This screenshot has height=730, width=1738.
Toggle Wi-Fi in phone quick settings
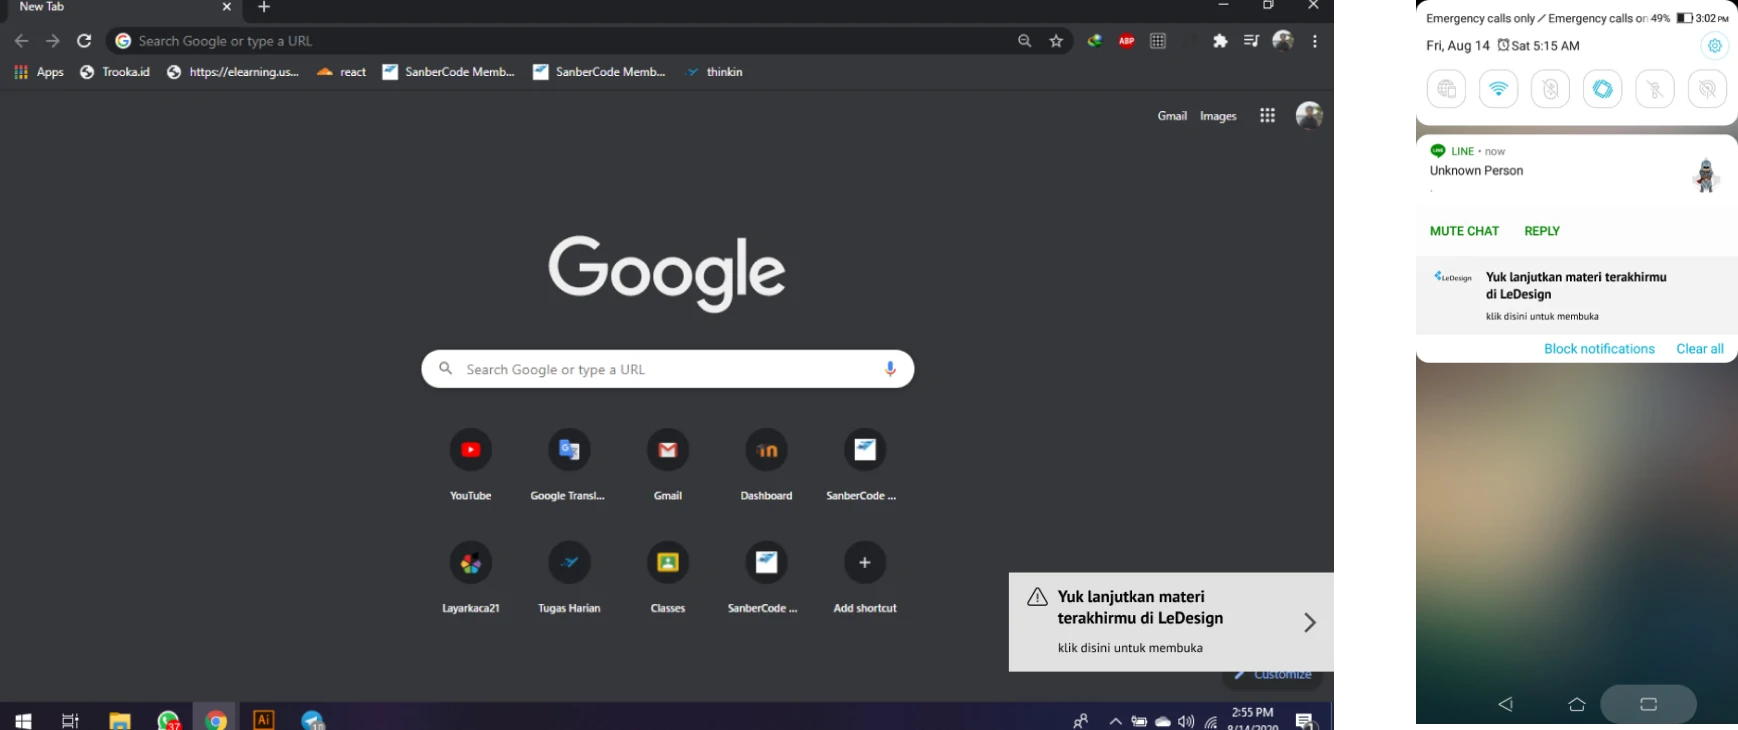(1498, 89)
